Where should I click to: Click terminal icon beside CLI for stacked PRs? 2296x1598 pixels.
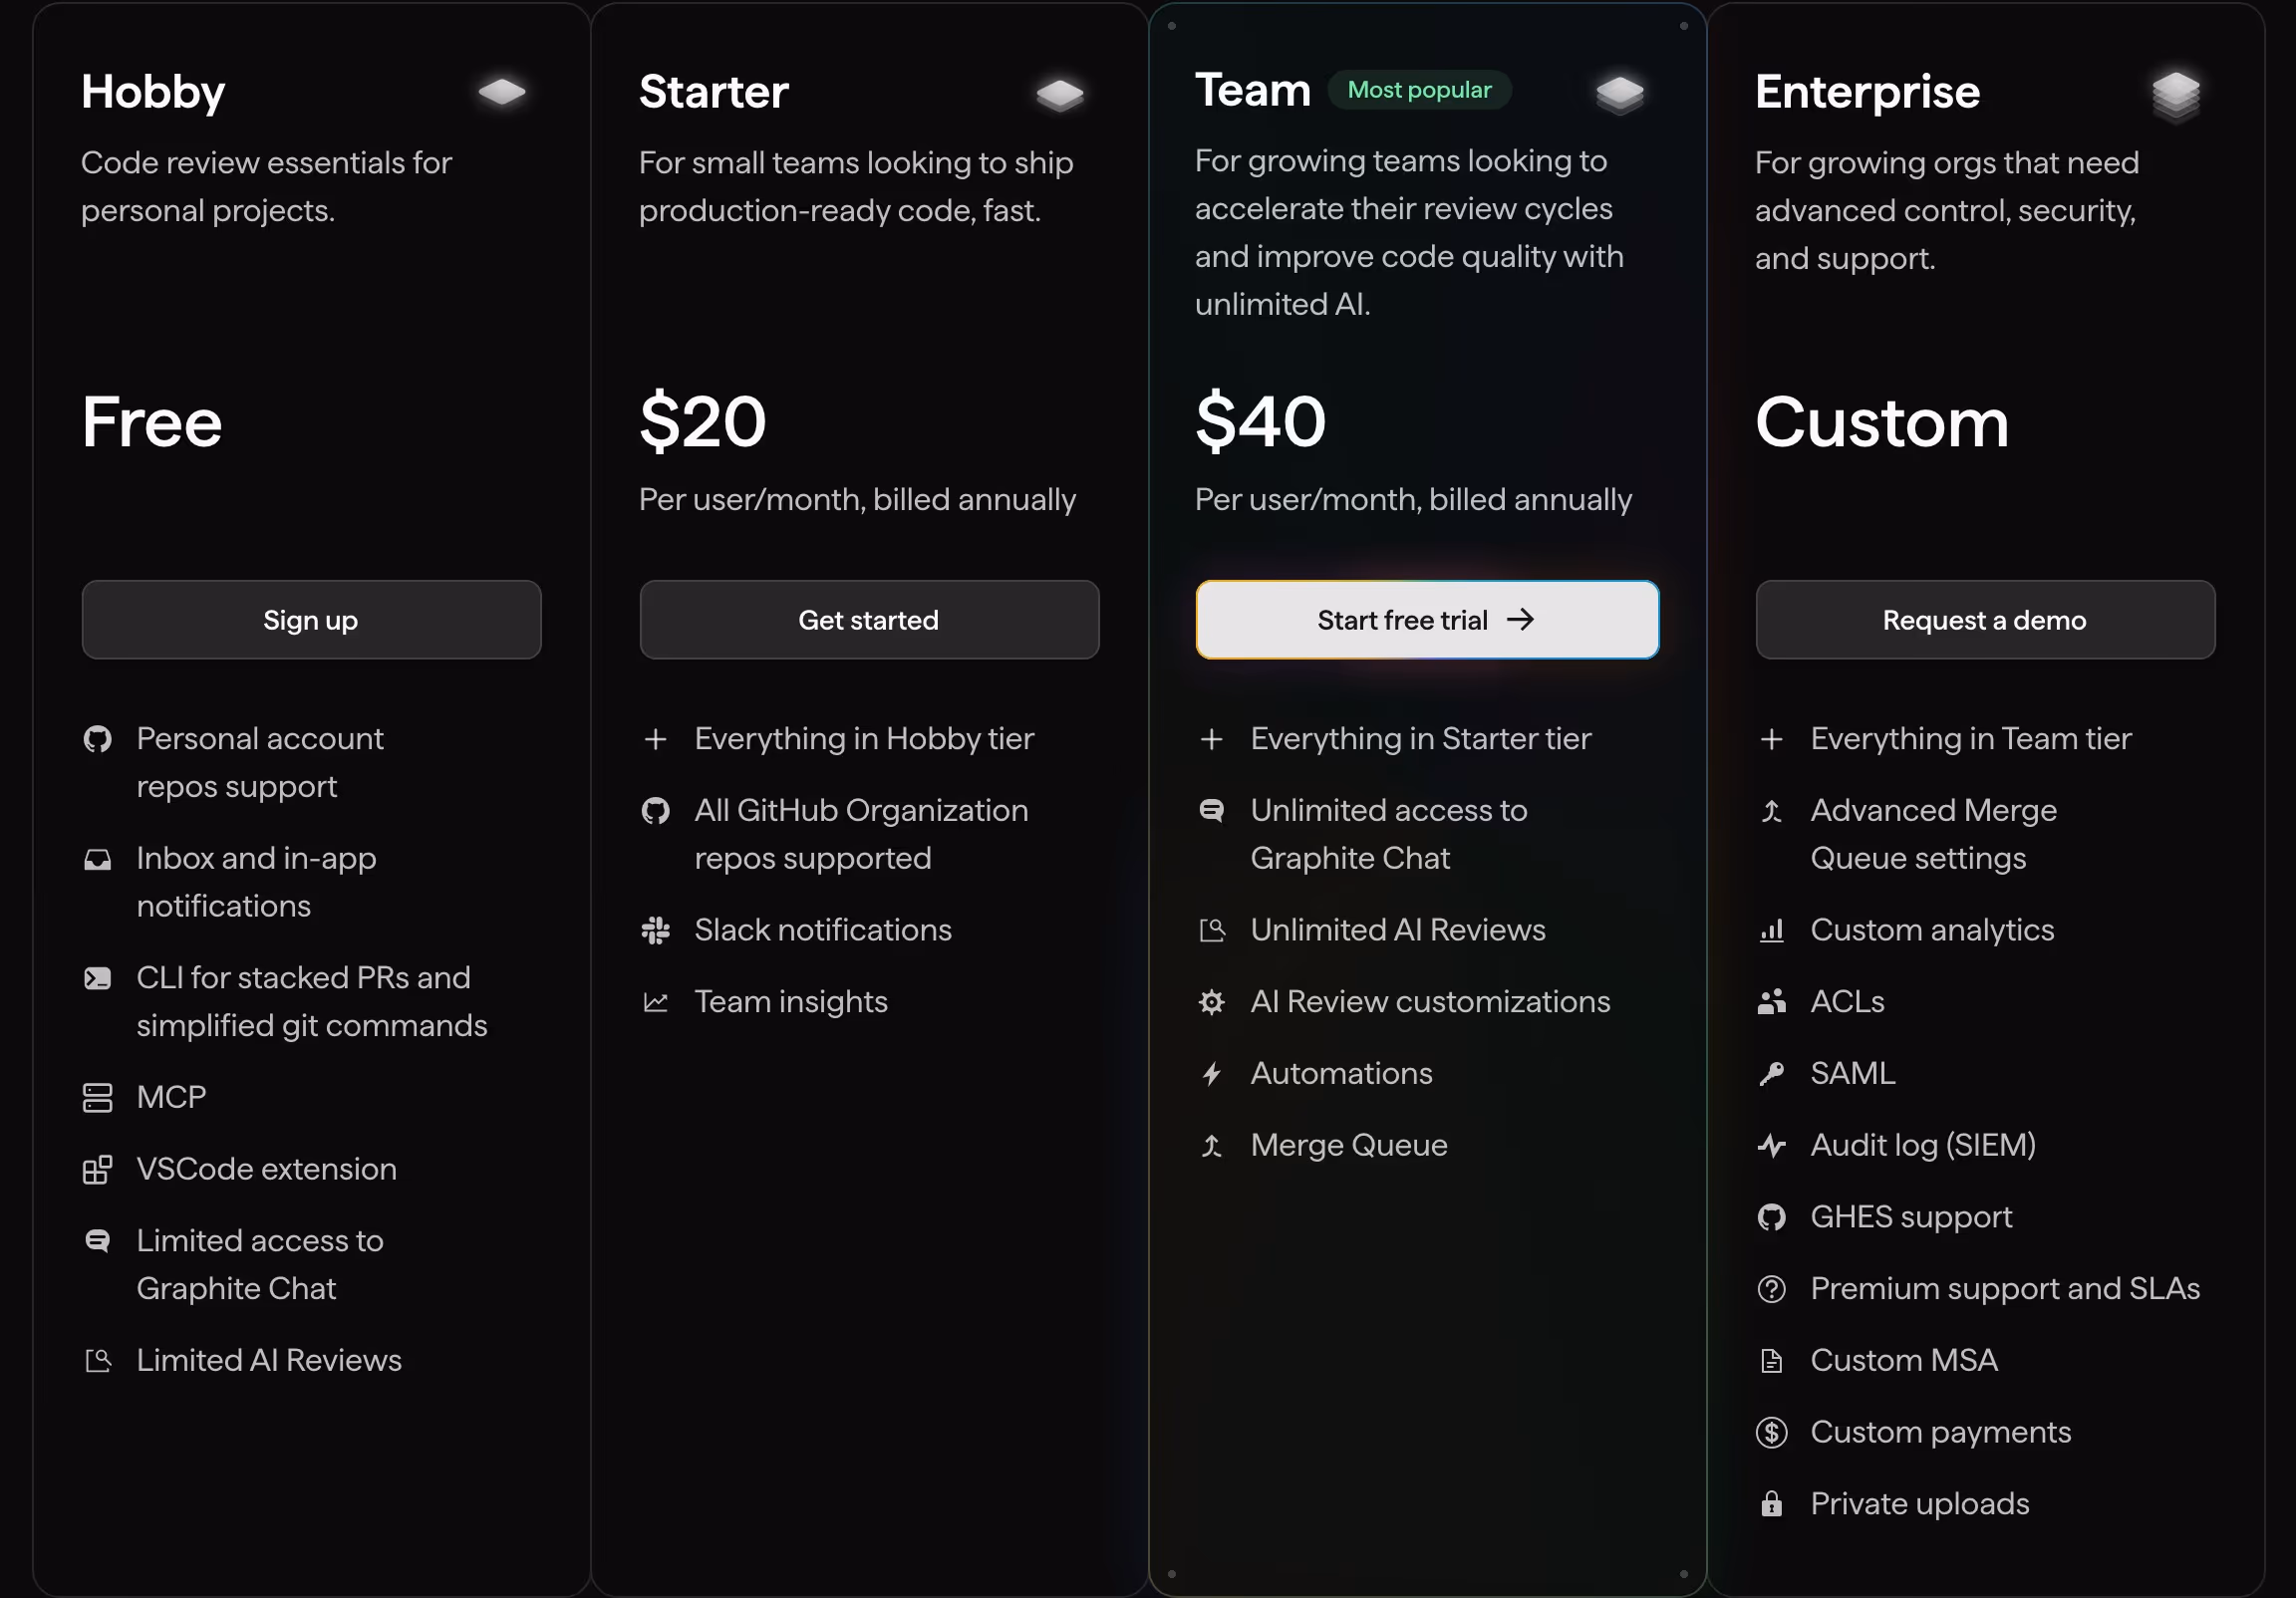click(97, 978)
